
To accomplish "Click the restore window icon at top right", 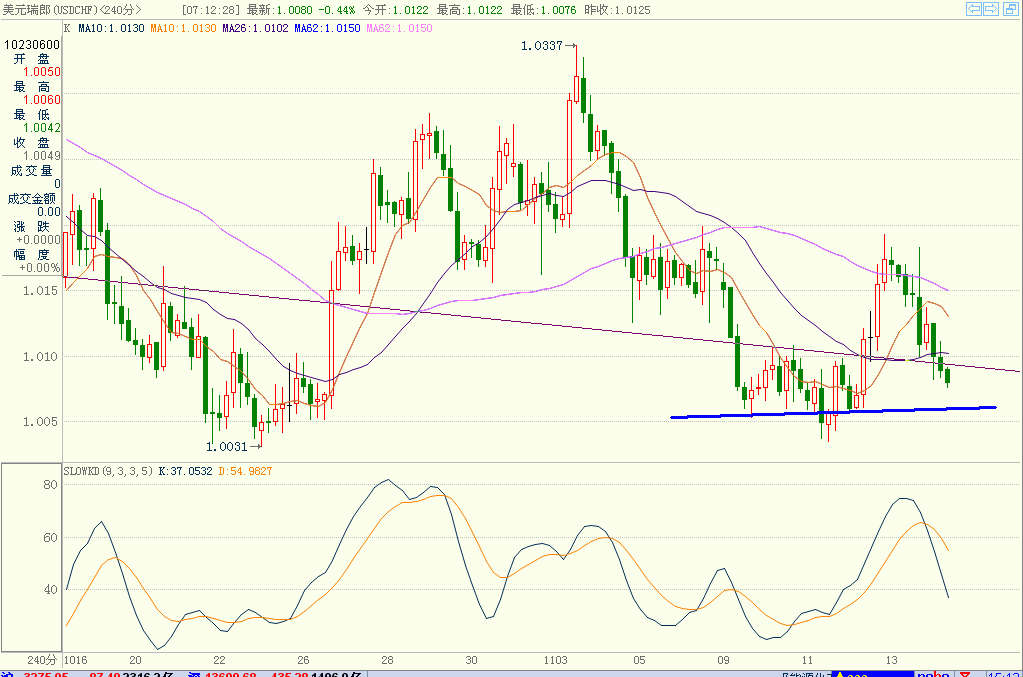I will [1009, 8].
